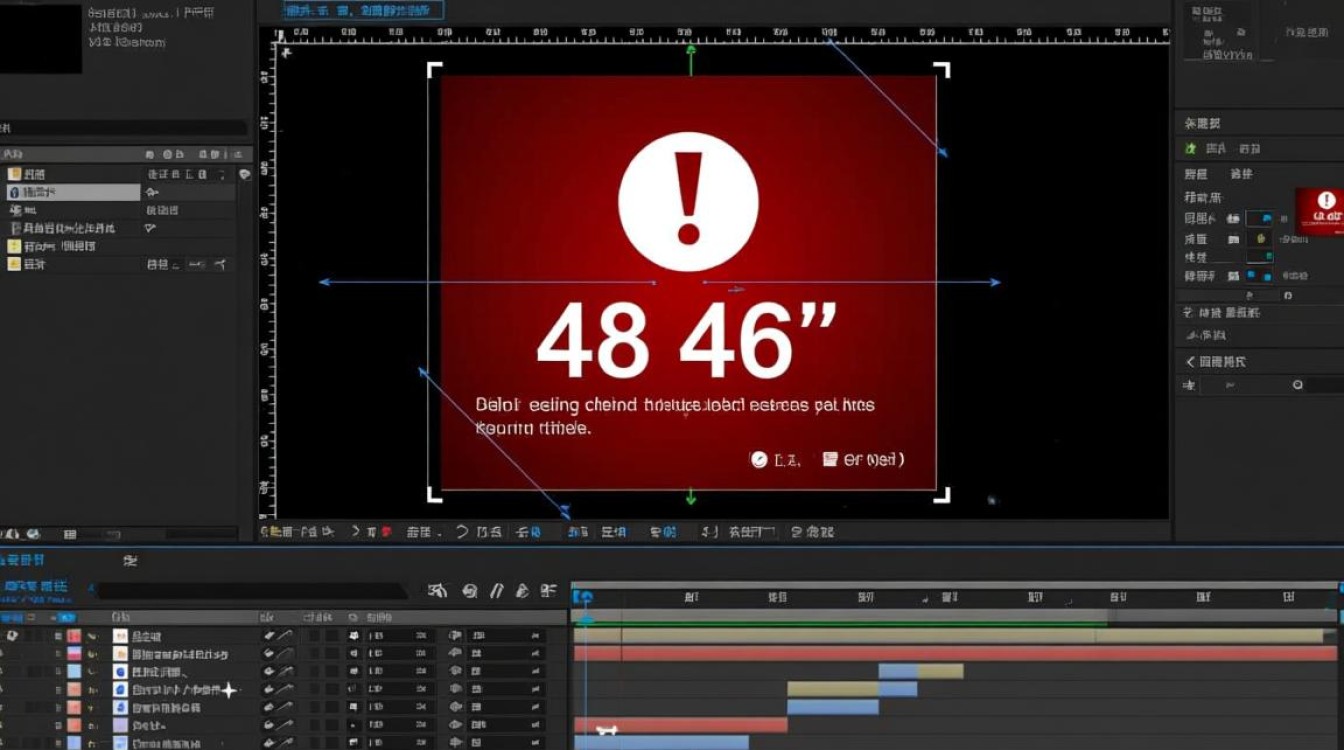
Task: Open the mode dropdown on the third timeline layer
Action: tap(400, 672)
